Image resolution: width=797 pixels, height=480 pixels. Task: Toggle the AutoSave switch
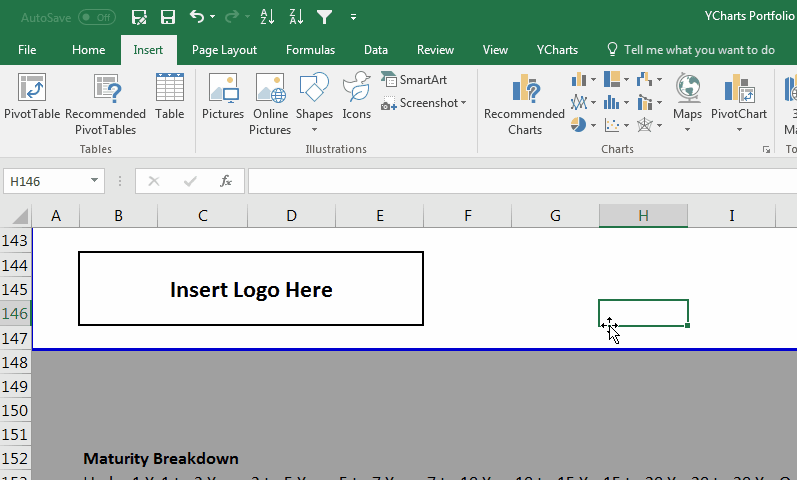(x=97, y=17)
